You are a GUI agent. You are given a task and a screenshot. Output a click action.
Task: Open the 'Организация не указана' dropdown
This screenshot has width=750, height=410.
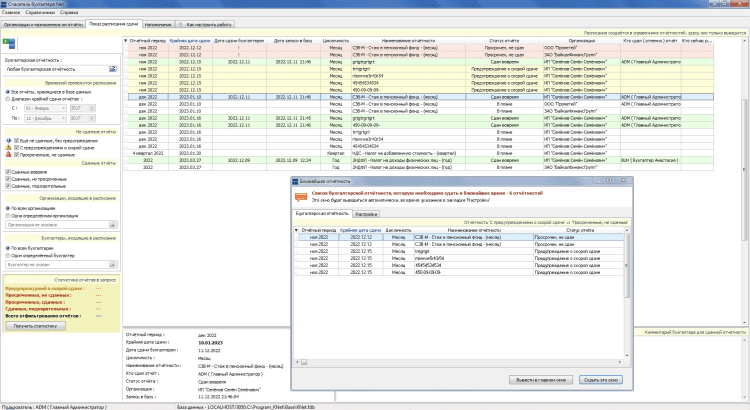tap(114, 225)
